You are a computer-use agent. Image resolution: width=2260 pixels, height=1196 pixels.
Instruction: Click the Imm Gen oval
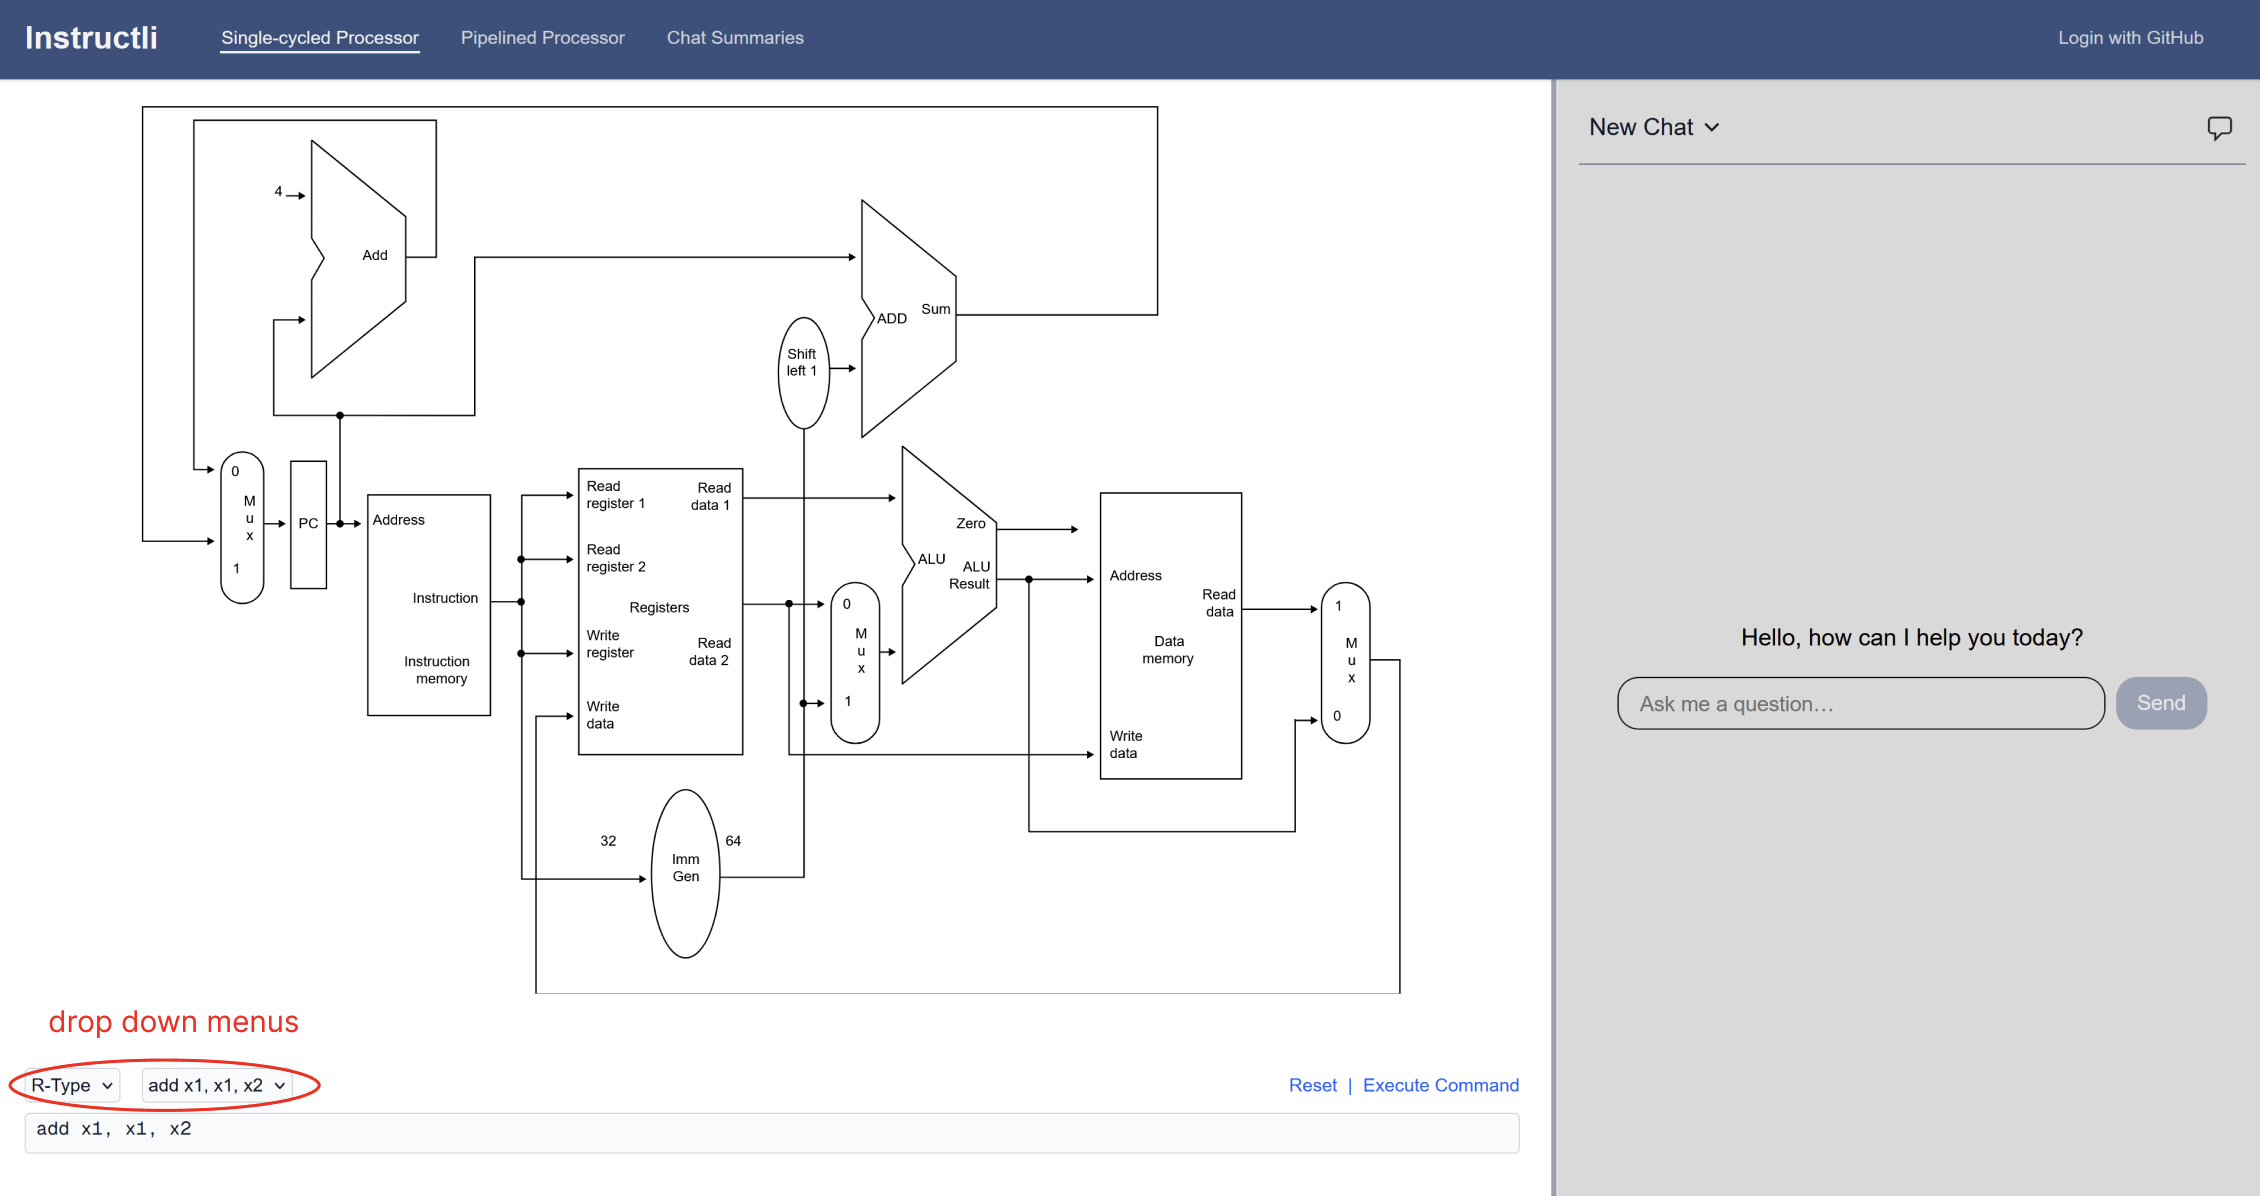coord(685,873)
